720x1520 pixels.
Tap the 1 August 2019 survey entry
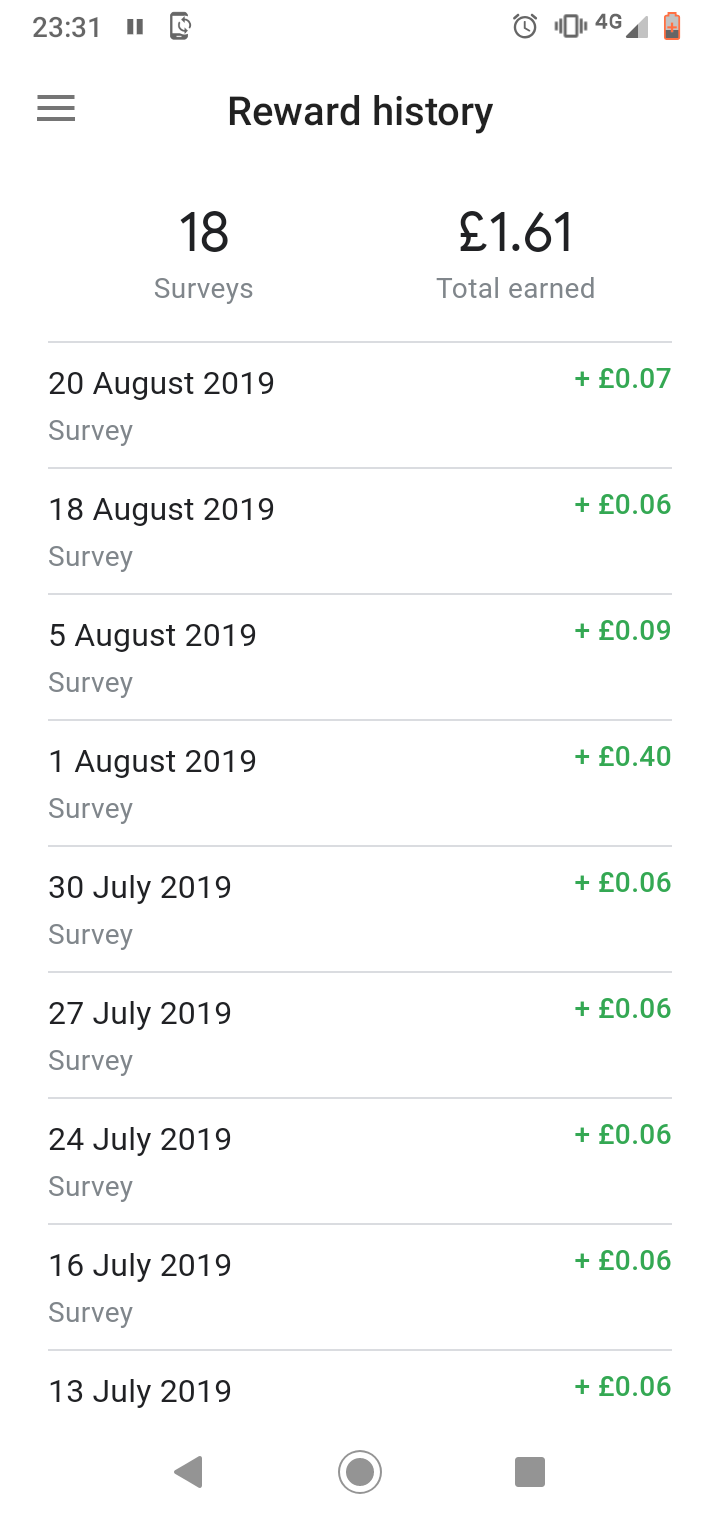[x=360, y=784]
